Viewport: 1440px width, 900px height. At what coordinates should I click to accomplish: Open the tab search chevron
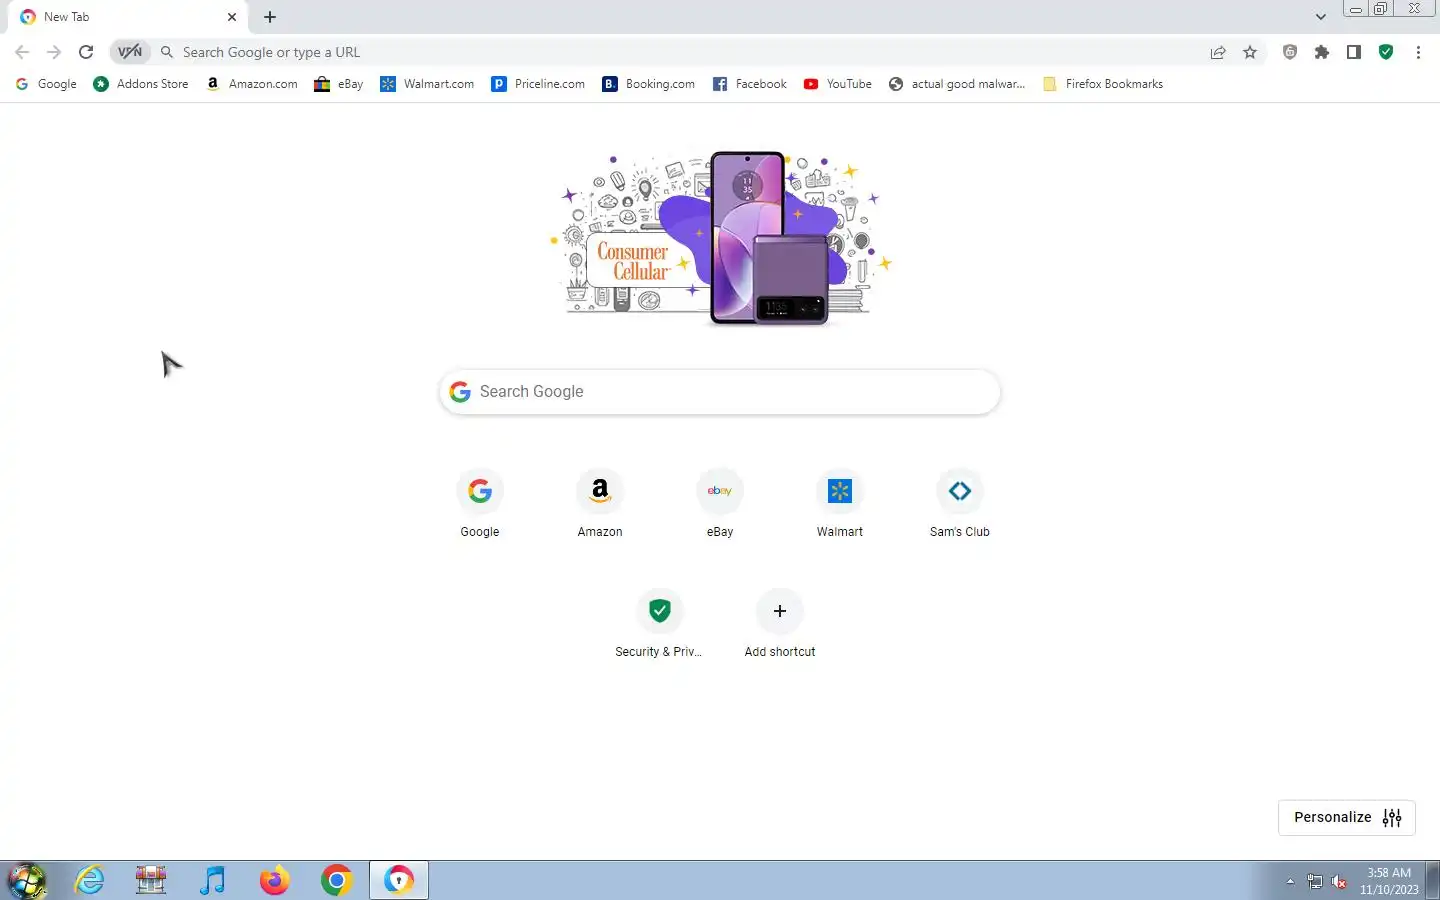click(x=1320, y=17)
